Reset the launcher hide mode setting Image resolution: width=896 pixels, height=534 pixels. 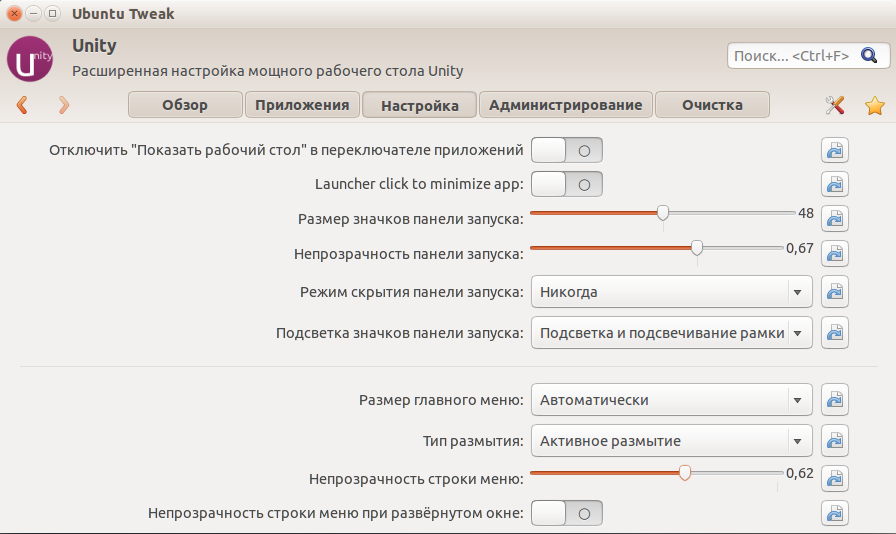click(834, 292)
